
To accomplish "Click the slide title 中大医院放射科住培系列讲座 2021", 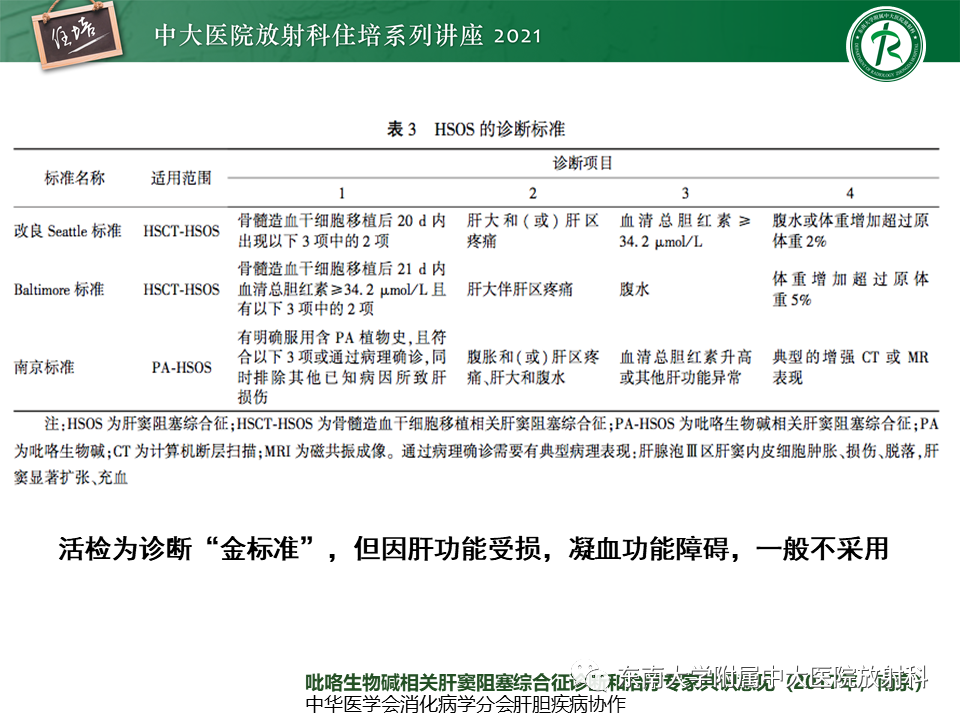I will click(348, 35).
